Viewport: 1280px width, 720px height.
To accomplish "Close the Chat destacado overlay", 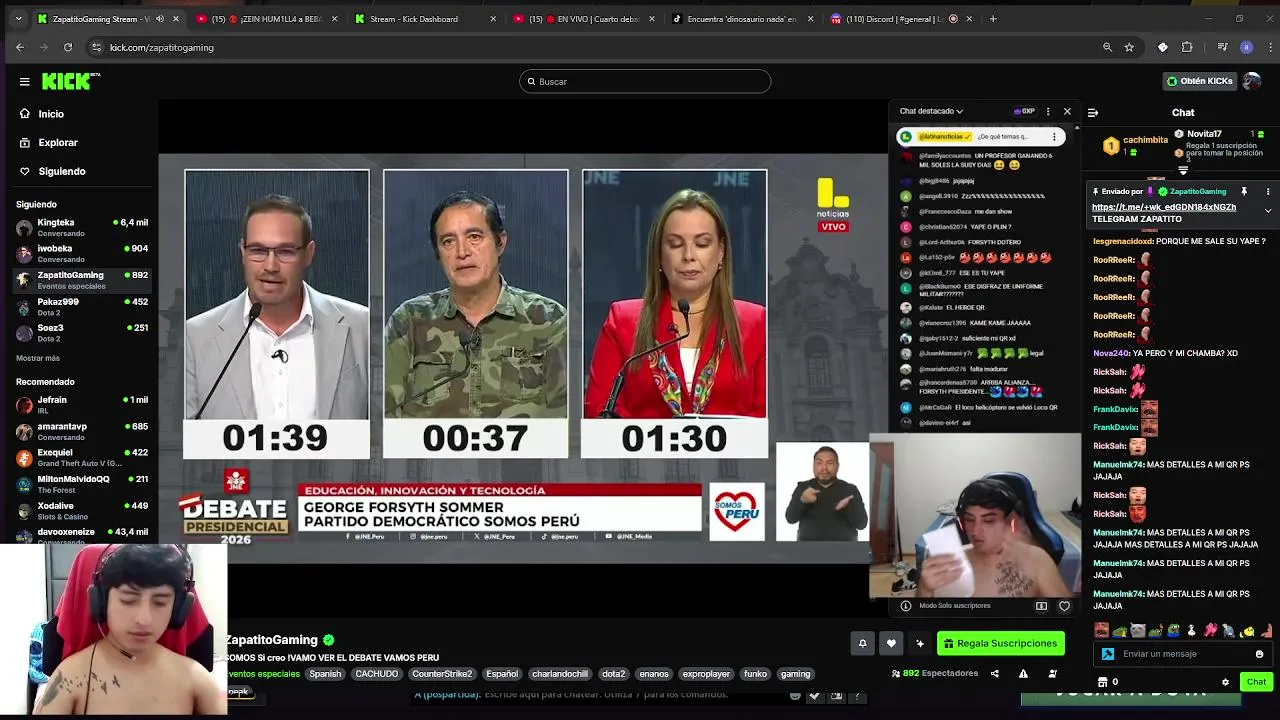I will 1067,111.
